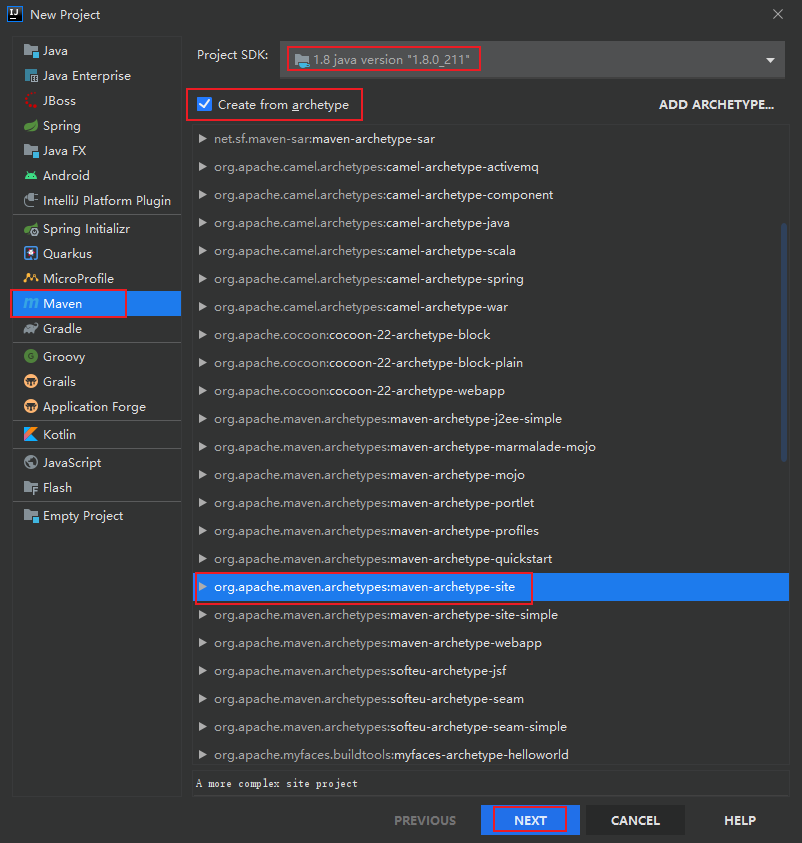Screen dimensions: 802x843
Task: Click the Java FX folder icon
Action: pos(31,151)
